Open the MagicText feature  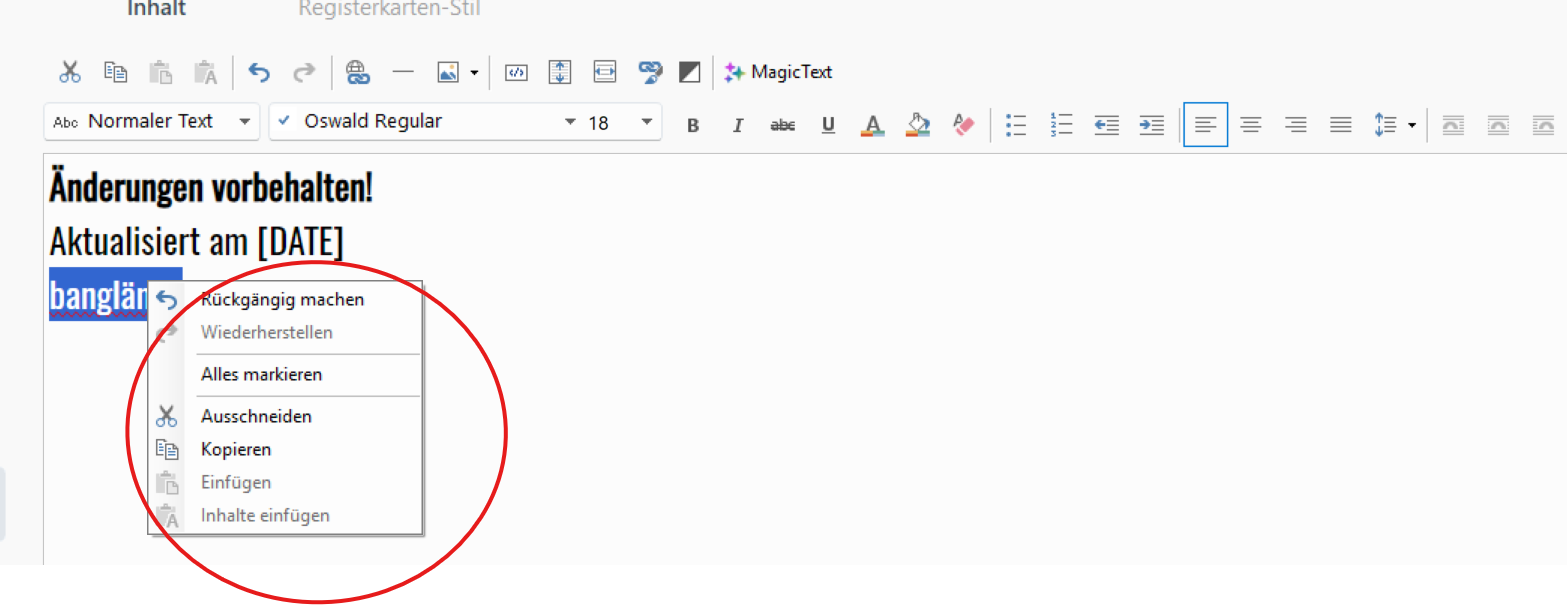tap(779, 72)
